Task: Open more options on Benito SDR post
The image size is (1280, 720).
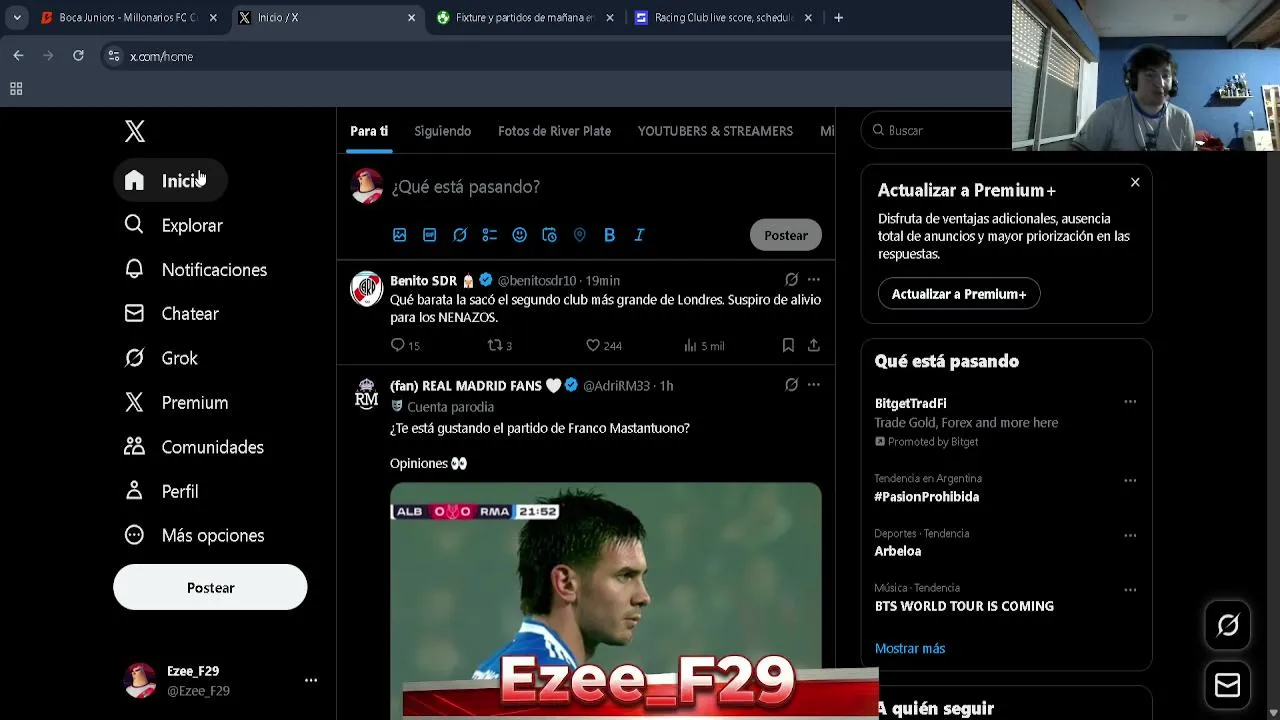Action: coord(814,280)
